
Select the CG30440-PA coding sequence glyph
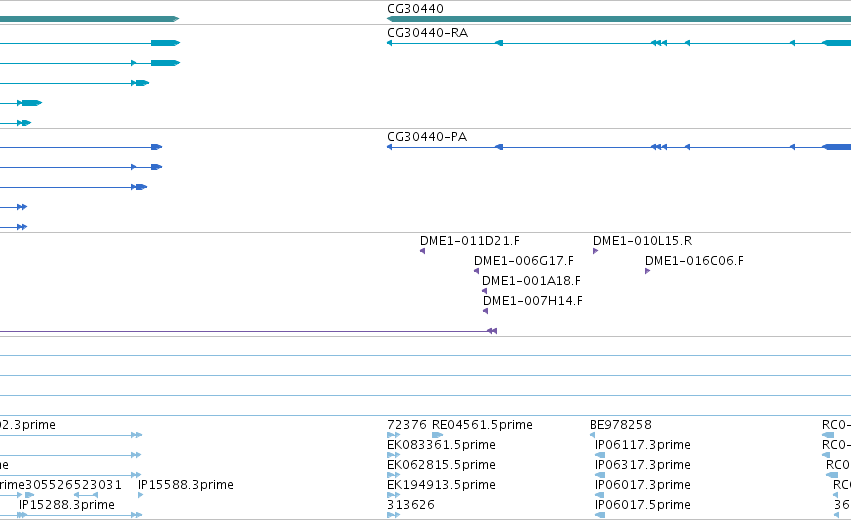click(619, 147)
